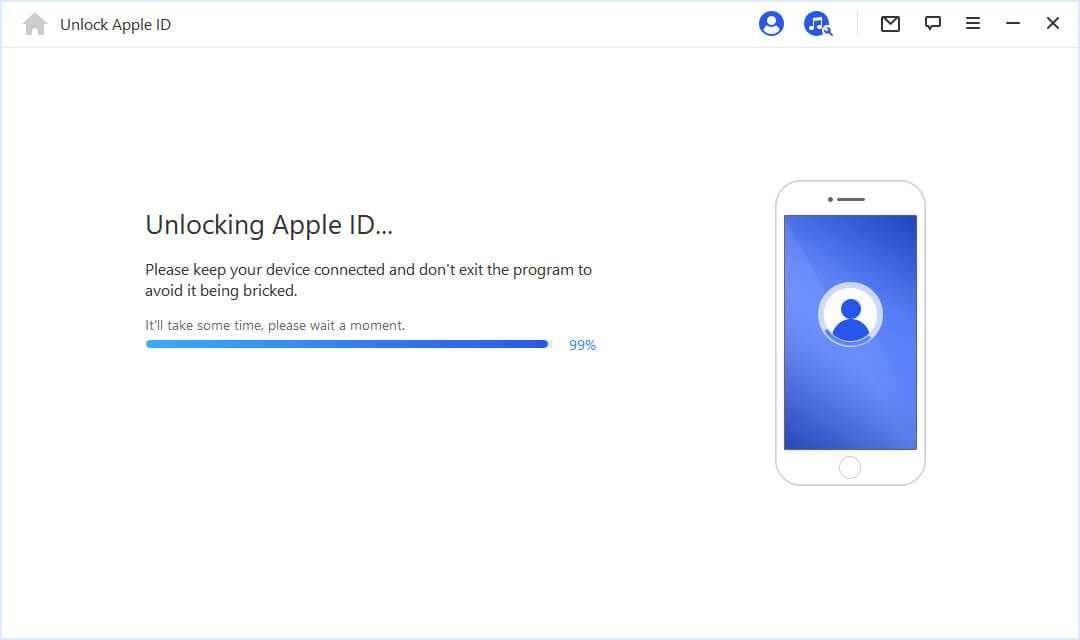1080x640 pixels.
Task: Click the "Unlock Apple ID" title text
Action: pos(115,25)
